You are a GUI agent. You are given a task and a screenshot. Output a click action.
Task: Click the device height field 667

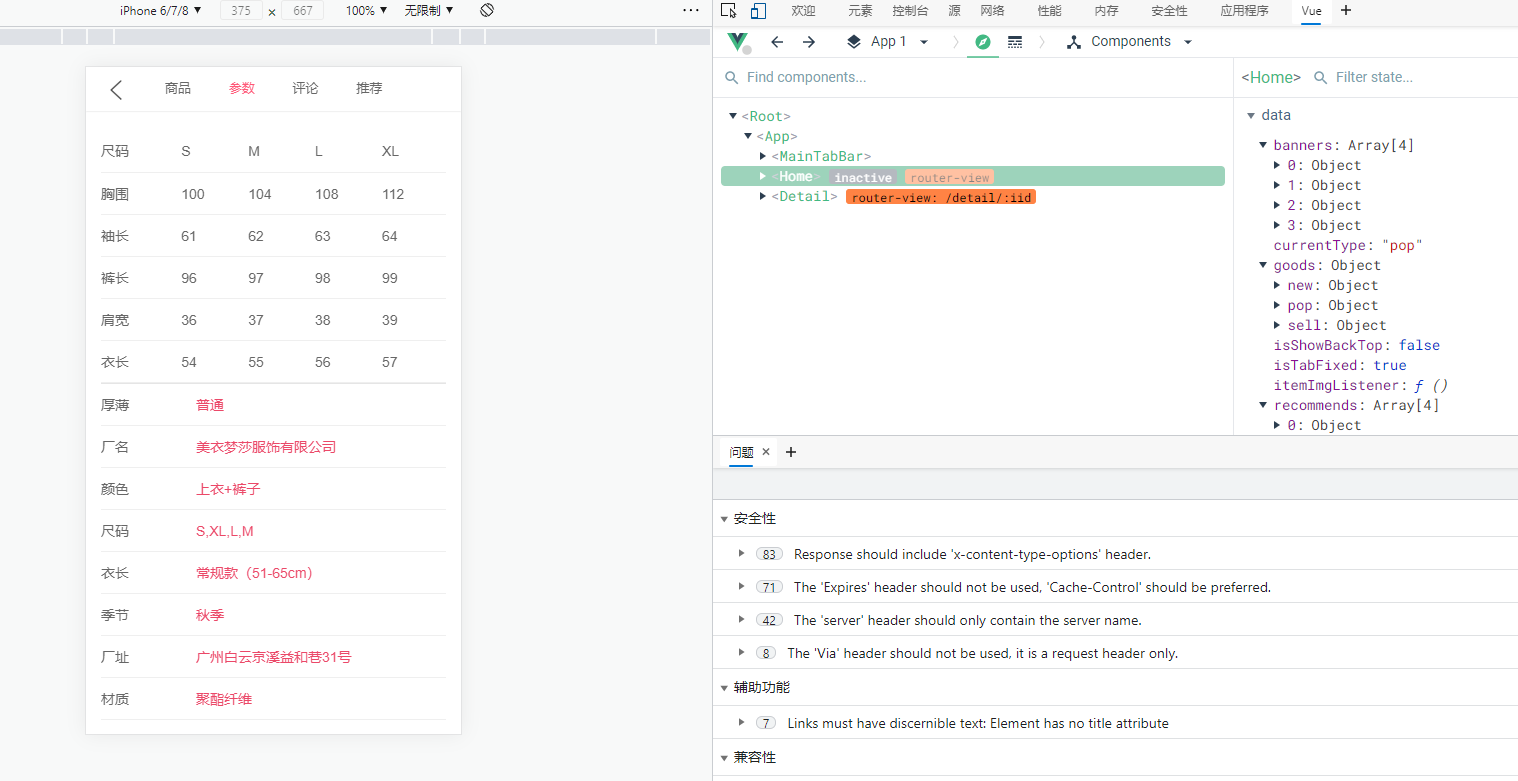tap(303, 10)
